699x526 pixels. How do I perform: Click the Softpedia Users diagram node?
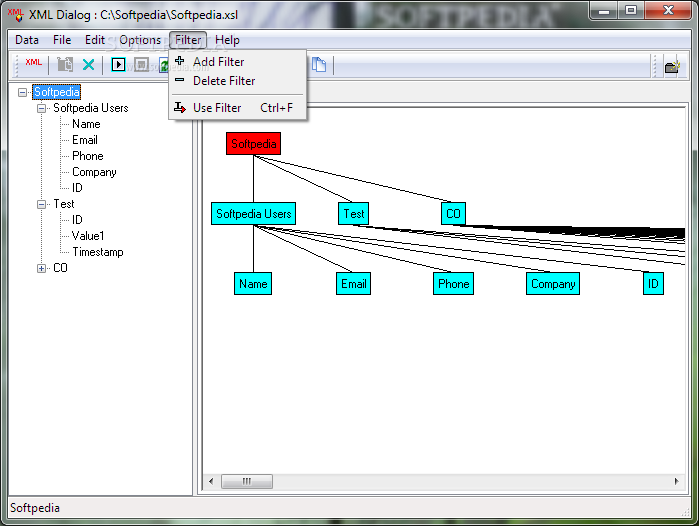click(253, 214)
